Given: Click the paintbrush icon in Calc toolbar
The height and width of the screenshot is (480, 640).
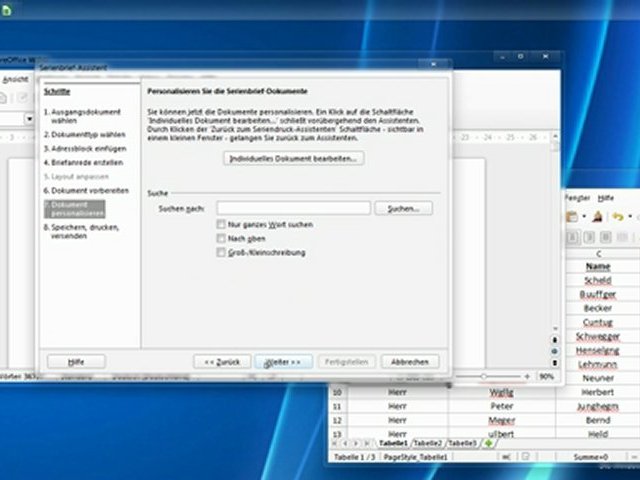Looking at the screenshot, I should tap(597, 216).
